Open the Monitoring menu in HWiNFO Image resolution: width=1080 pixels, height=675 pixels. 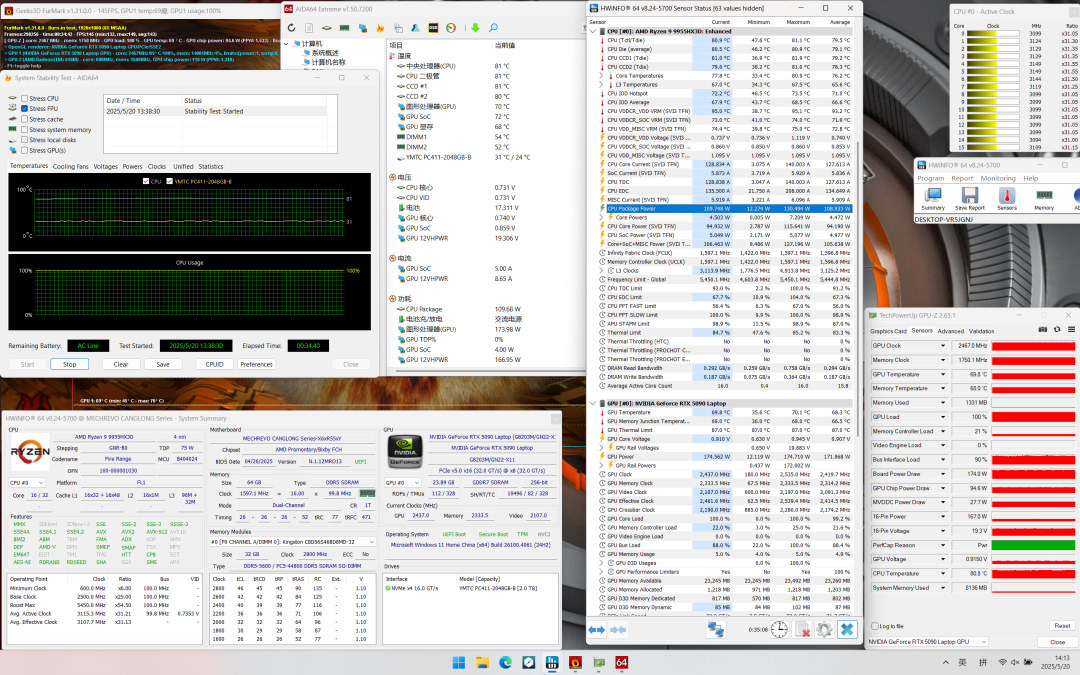click(x=997, y=178)
